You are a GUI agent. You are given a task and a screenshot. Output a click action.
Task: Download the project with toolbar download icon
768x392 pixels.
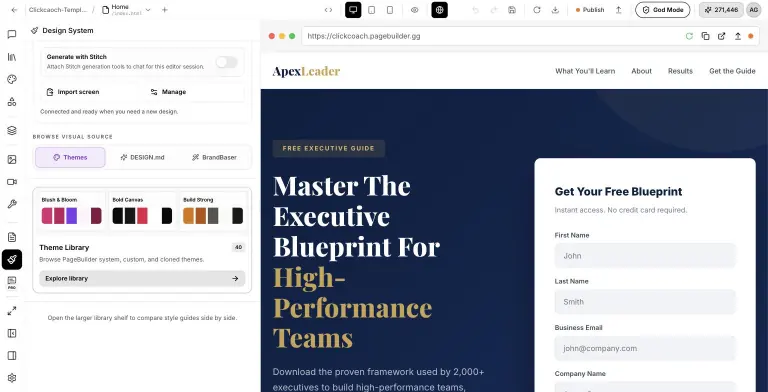tap(555, 10)
